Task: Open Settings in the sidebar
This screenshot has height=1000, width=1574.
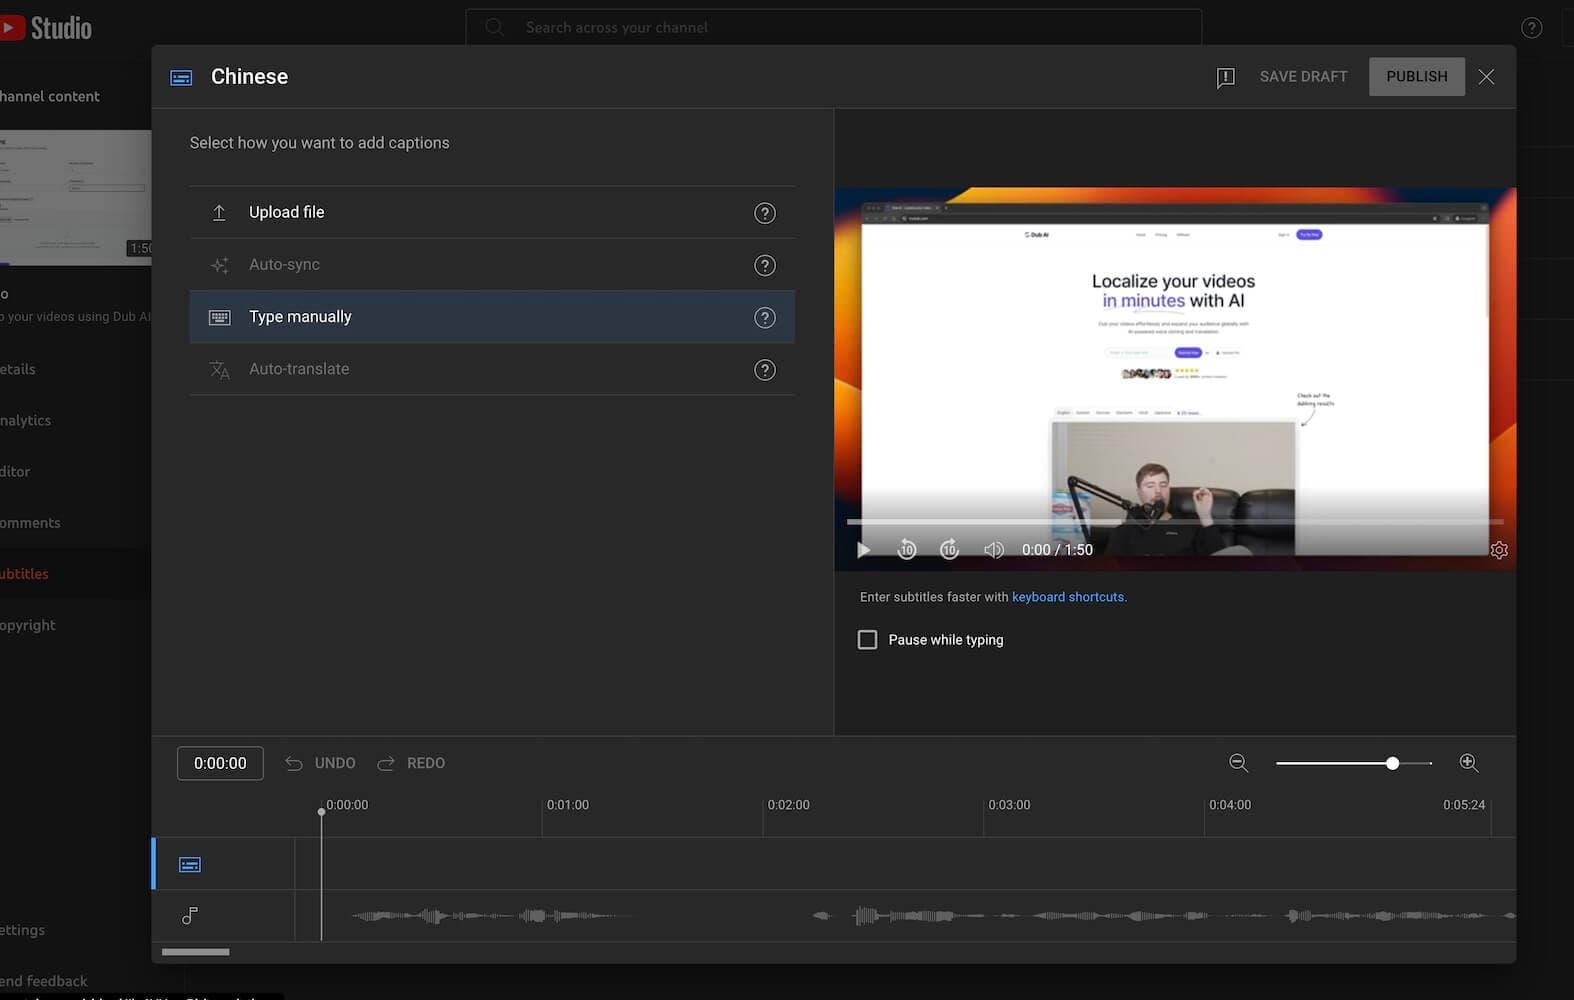Action: [22, 930]
